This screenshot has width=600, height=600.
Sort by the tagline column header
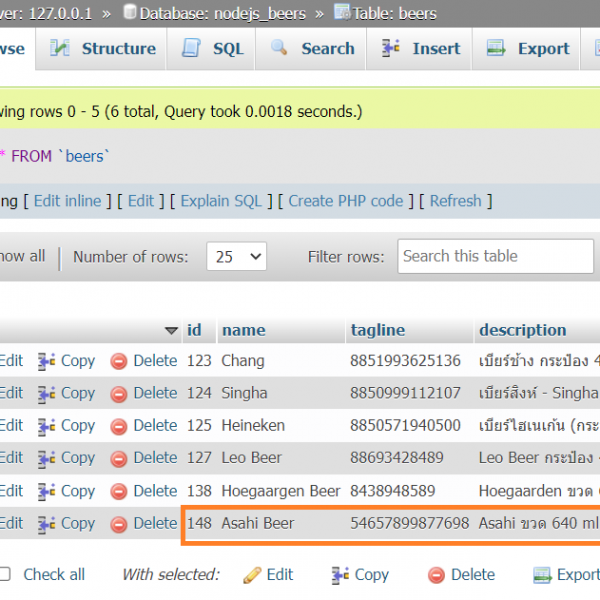[x=378, y=330]
